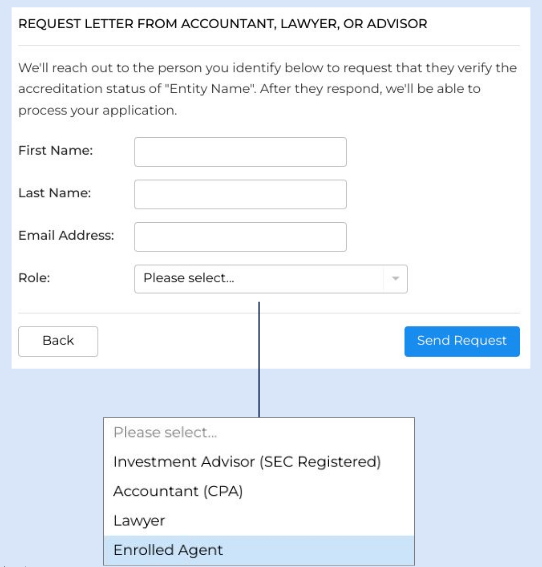This screenshot has height=567, width=542.
Task: Click into the Email Address field
Action: 240,237
